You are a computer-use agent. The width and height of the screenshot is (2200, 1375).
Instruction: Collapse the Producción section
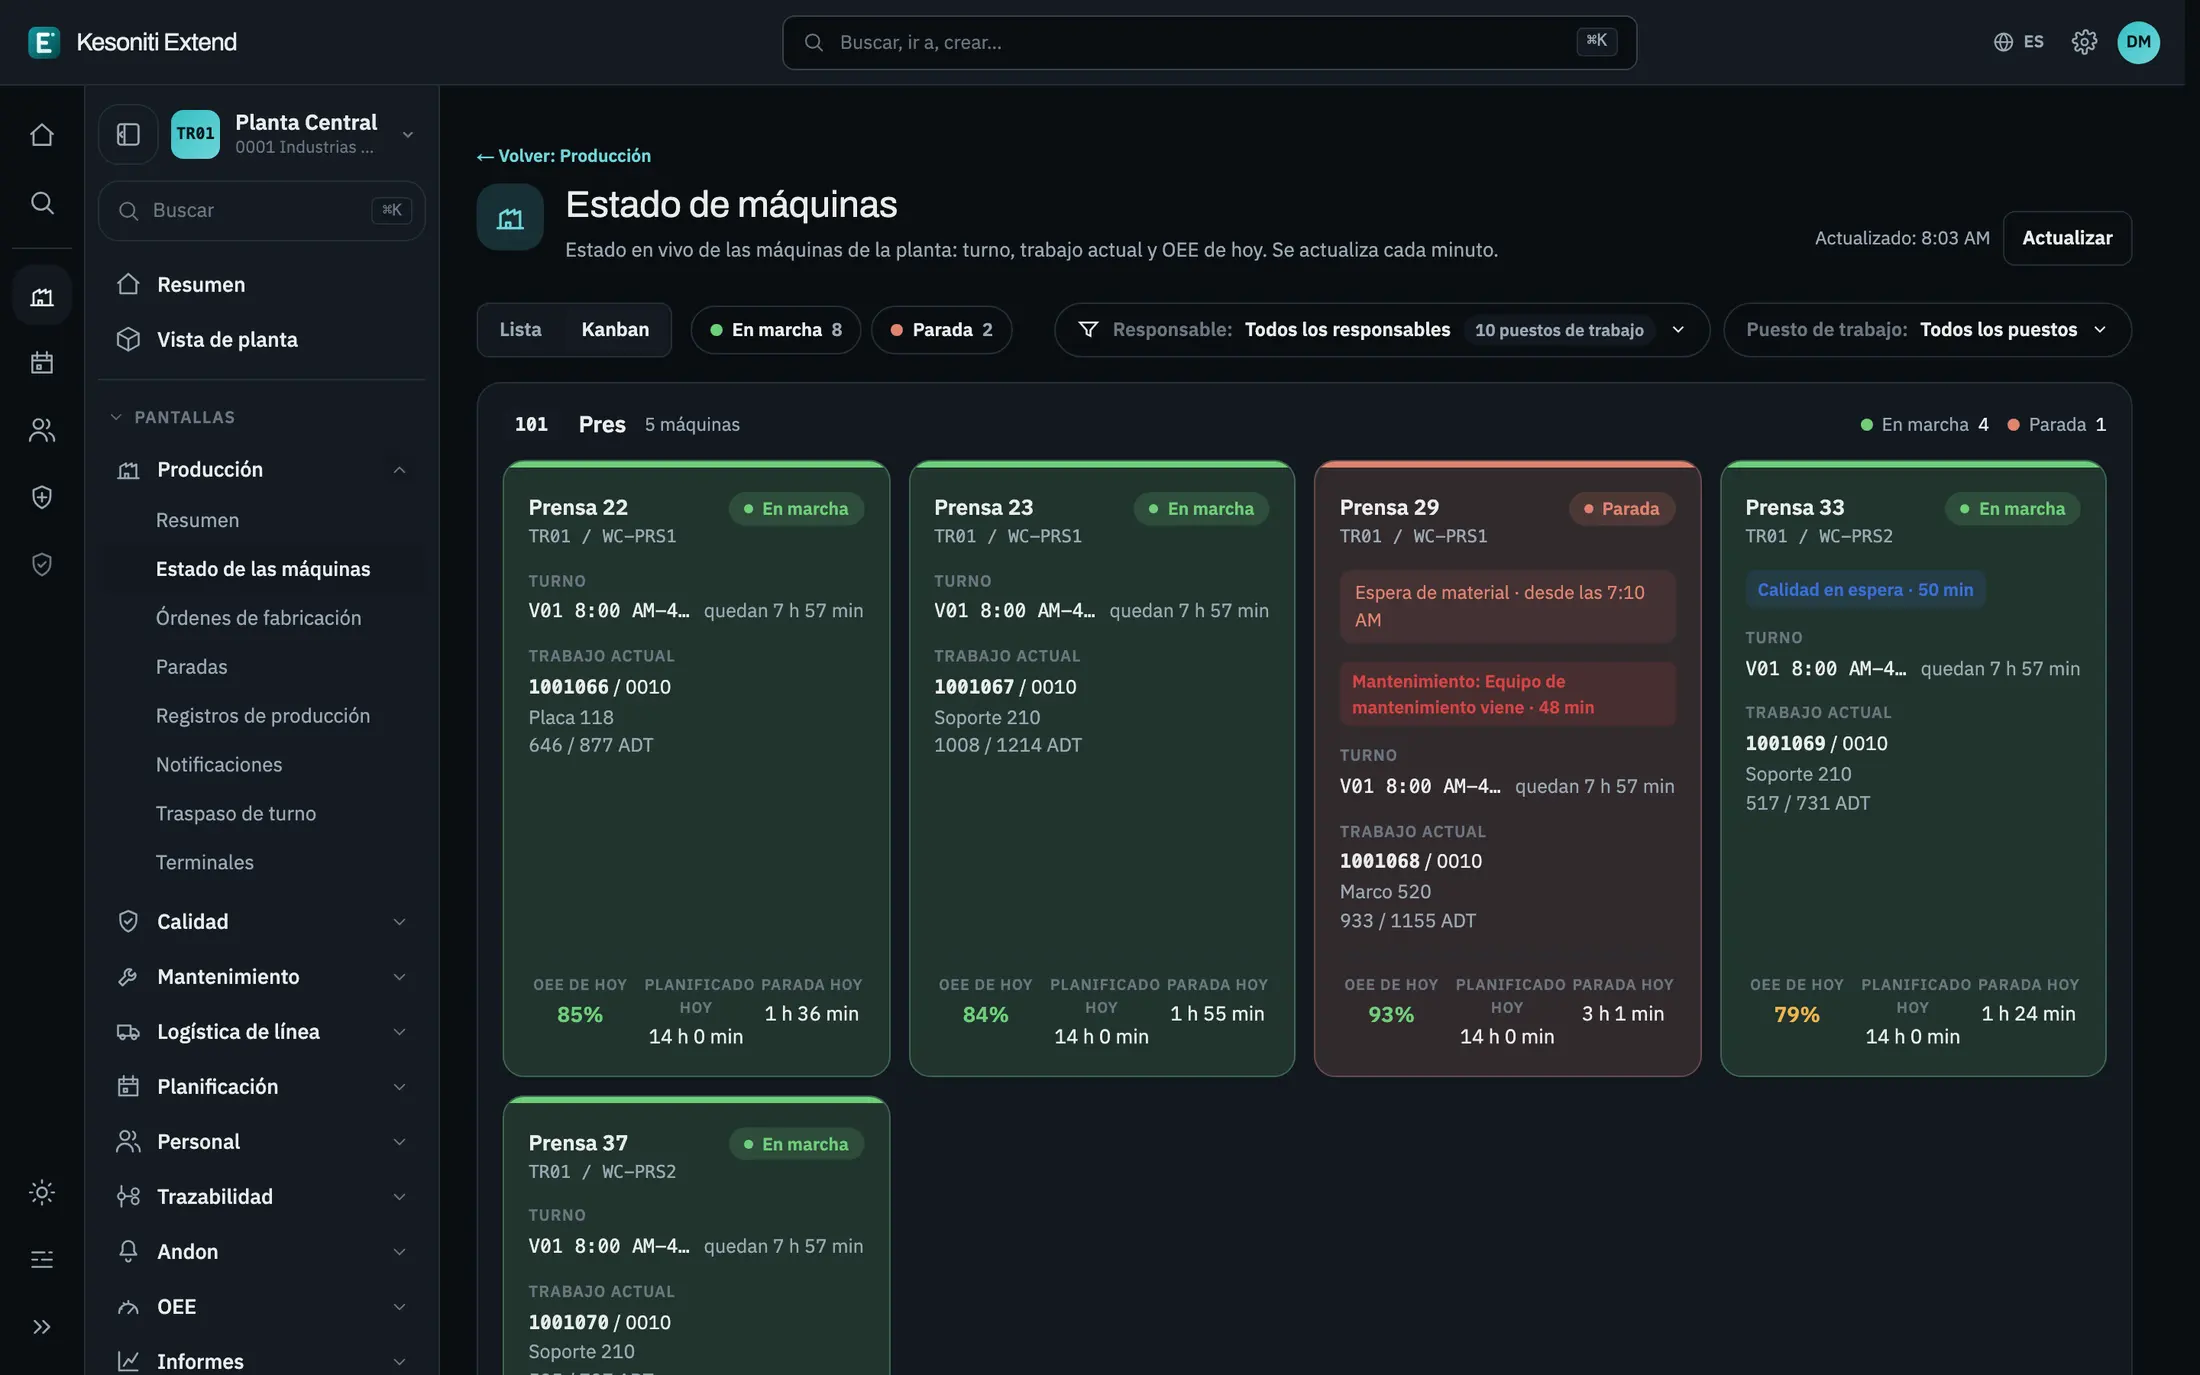tap(262, 470)
